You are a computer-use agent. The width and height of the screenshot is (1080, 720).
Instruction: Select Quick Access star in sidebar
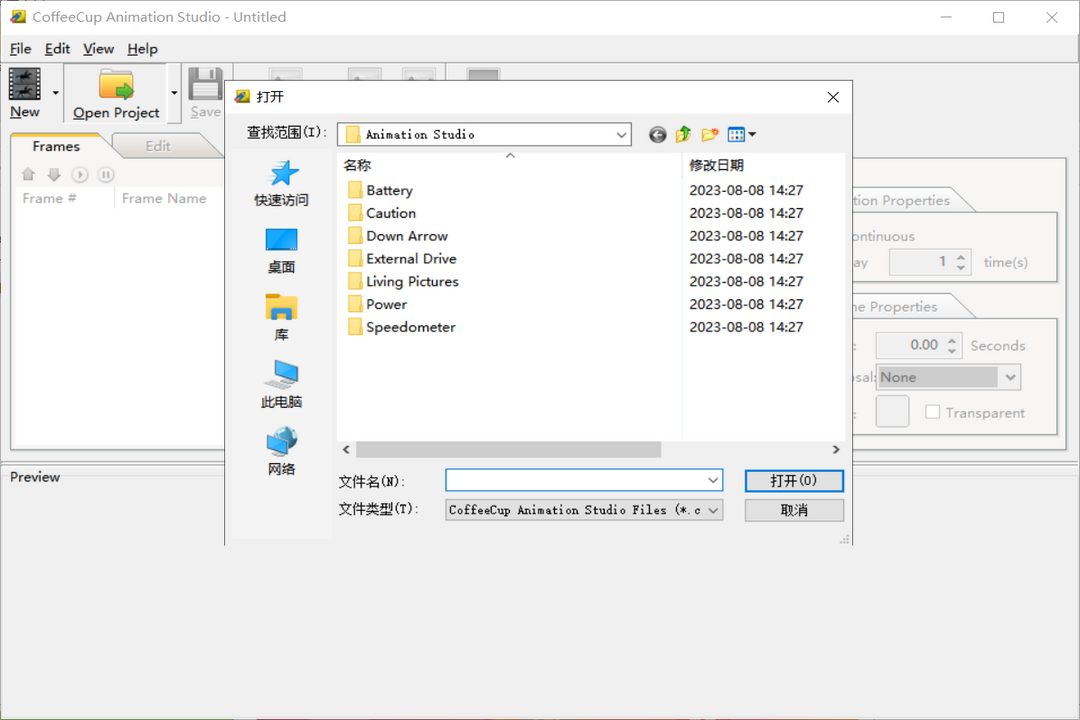(x=282, y=174)
